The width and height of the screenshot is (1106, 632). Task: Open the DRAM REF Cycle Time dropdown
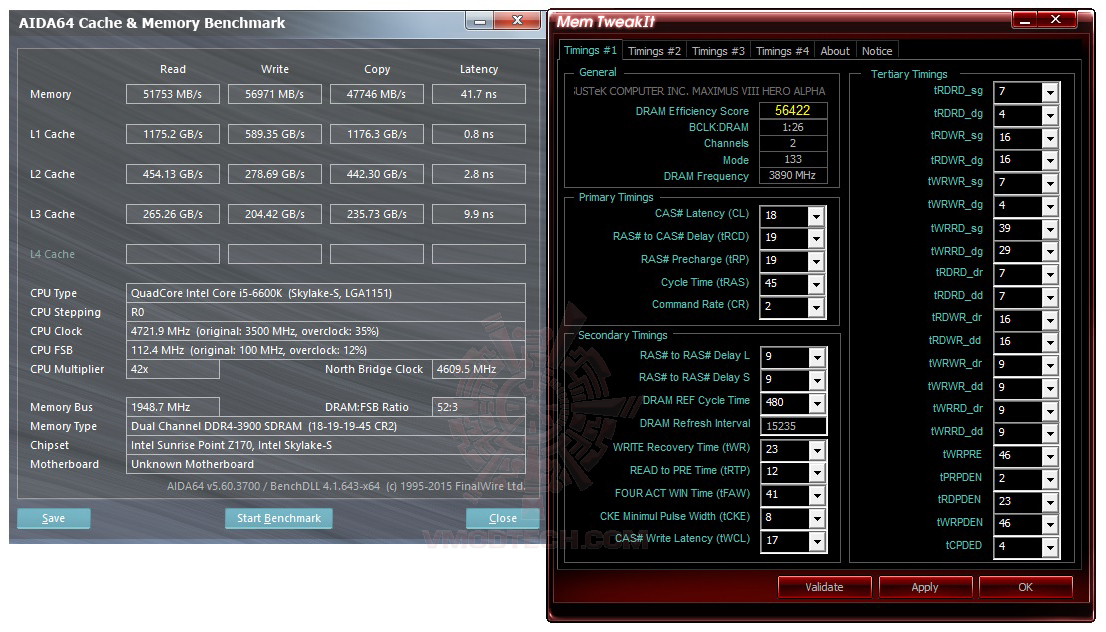817,403
